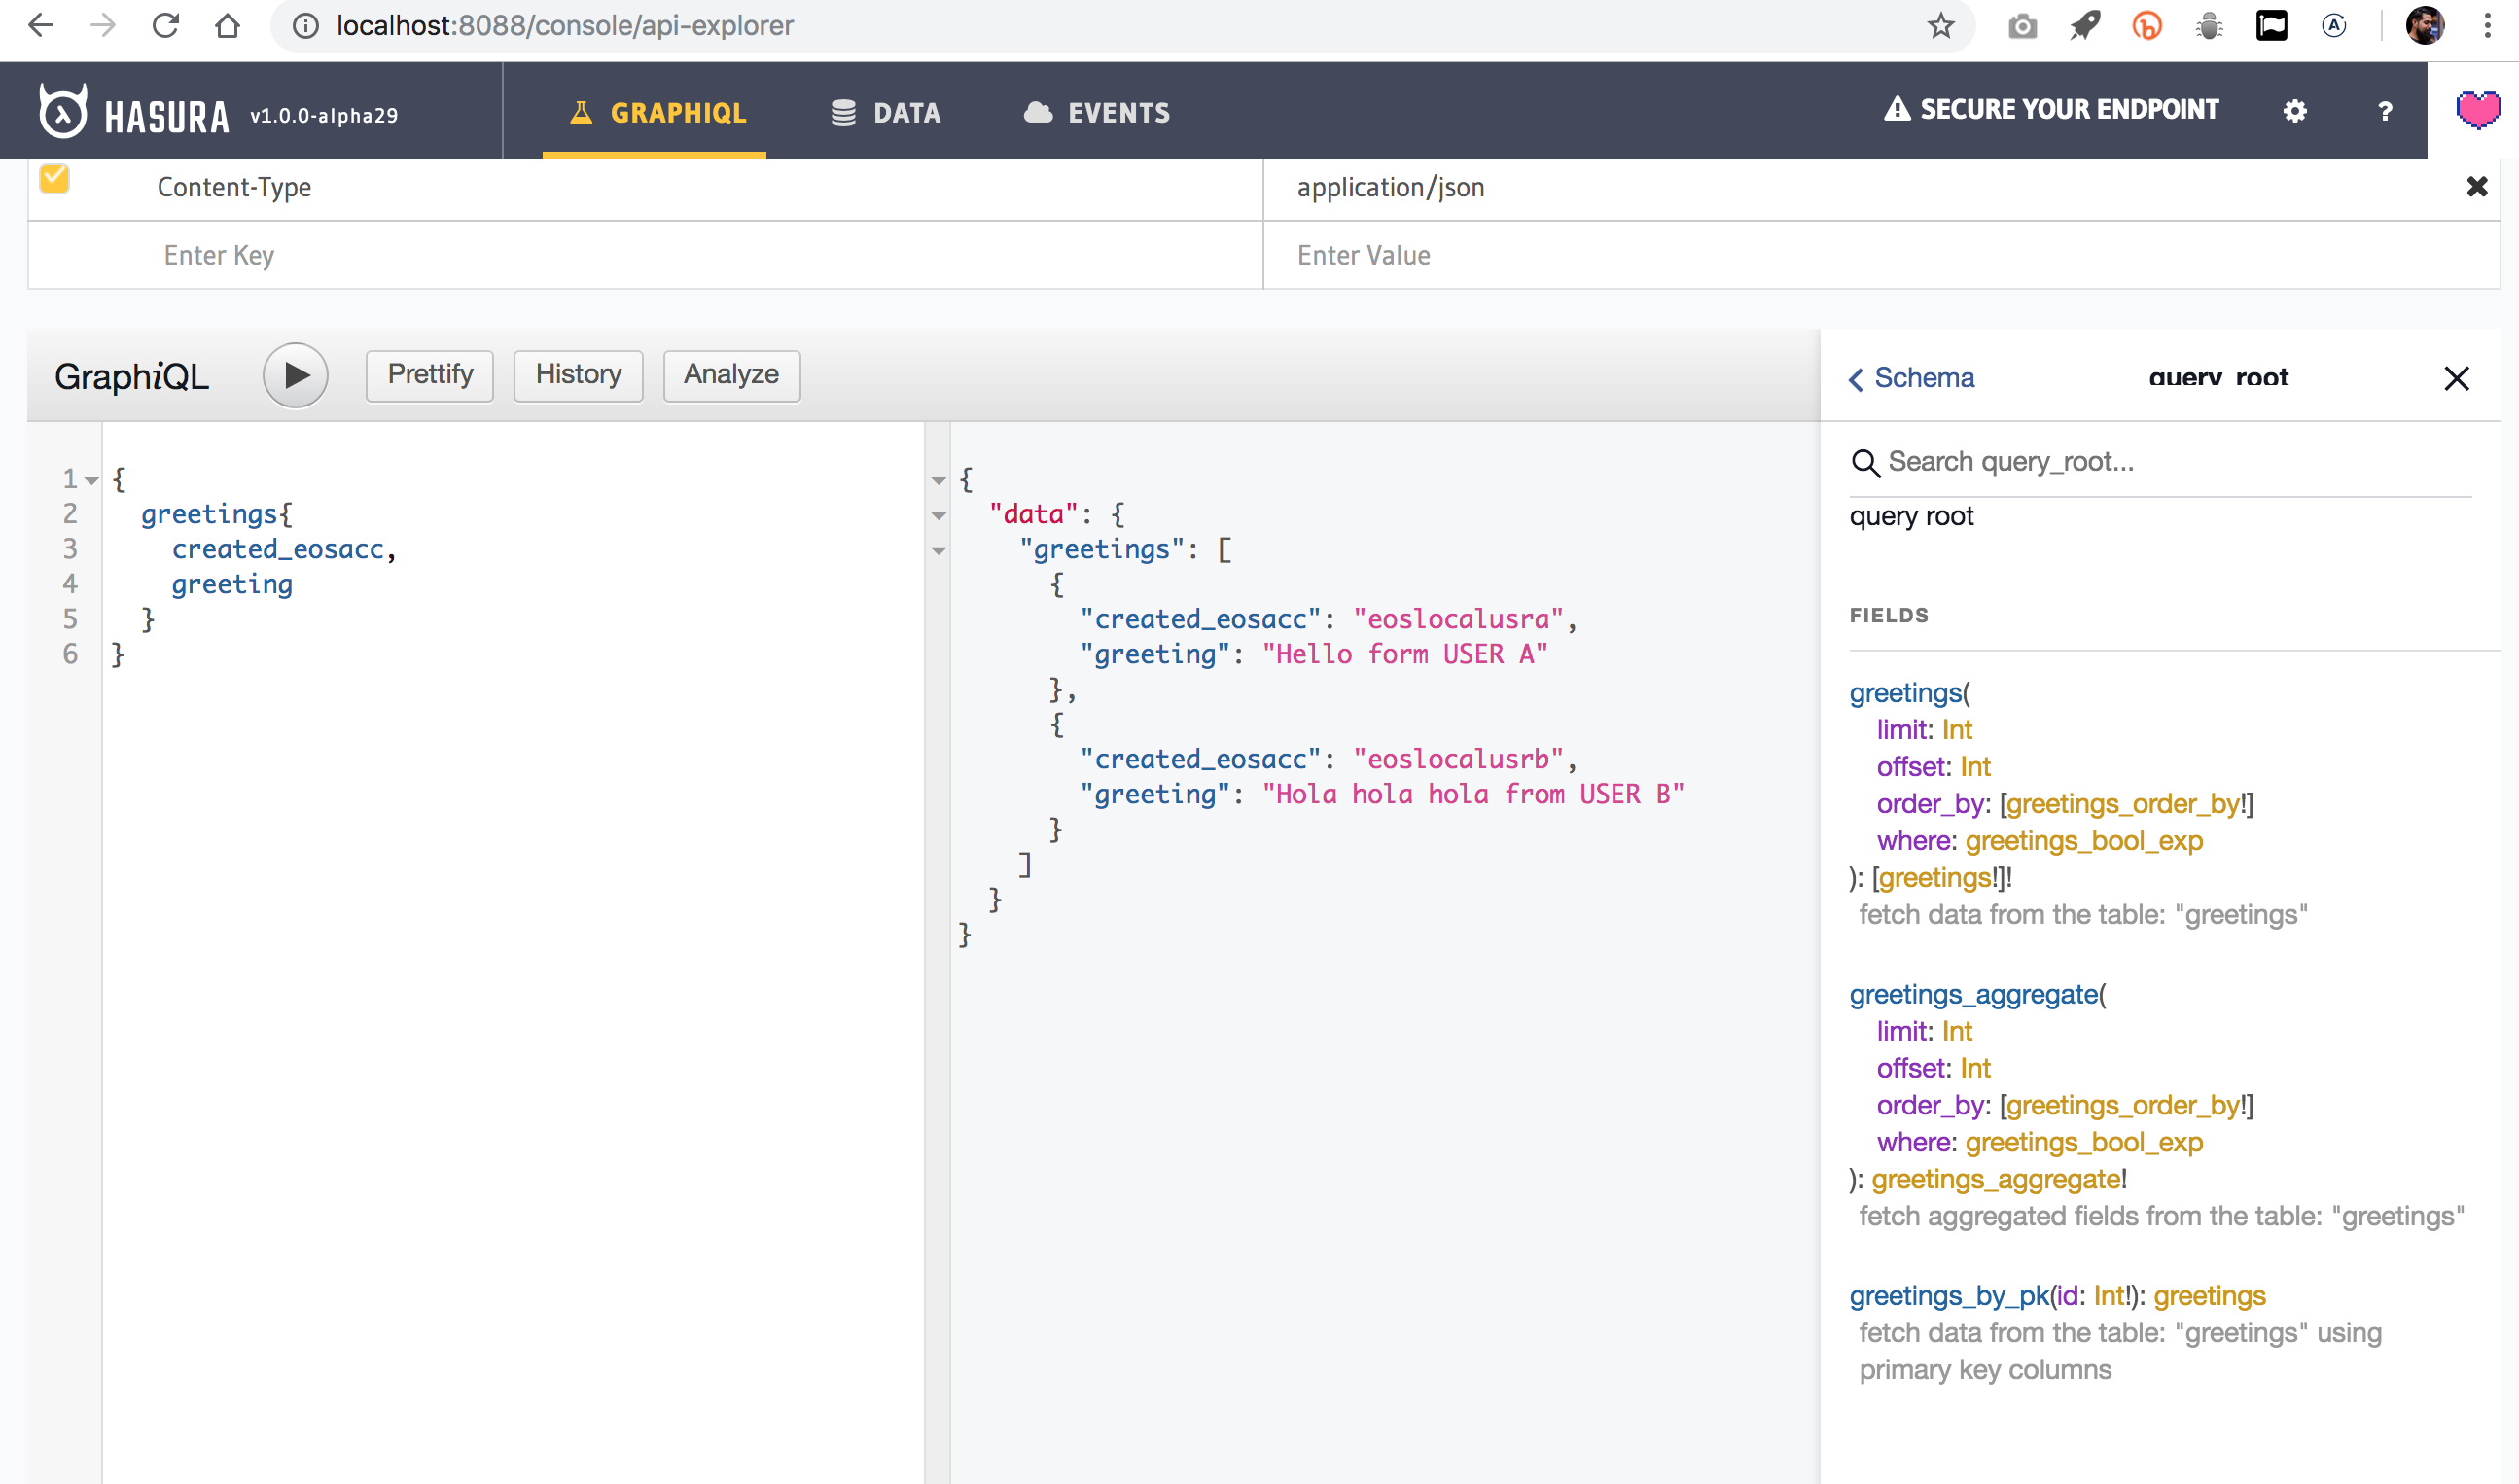Click the orange circular extension icon
This screenshot has height=1484, width=2519.
[2147, 26]
